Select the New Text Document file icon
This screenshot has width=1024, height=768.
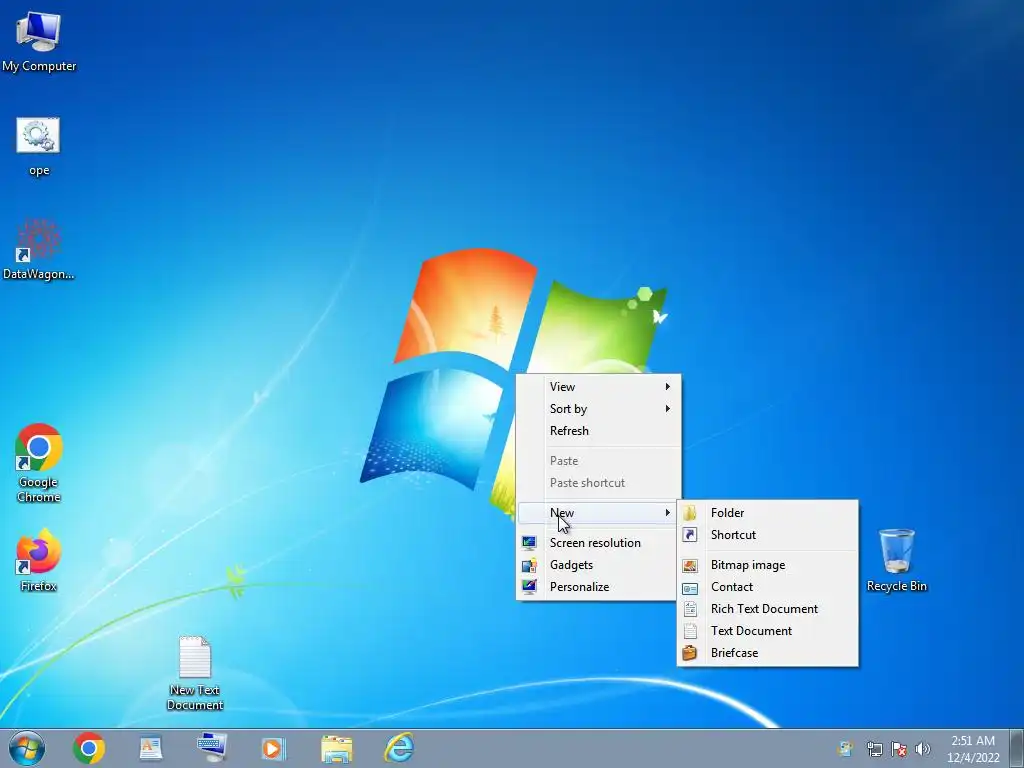coord(195,673)
